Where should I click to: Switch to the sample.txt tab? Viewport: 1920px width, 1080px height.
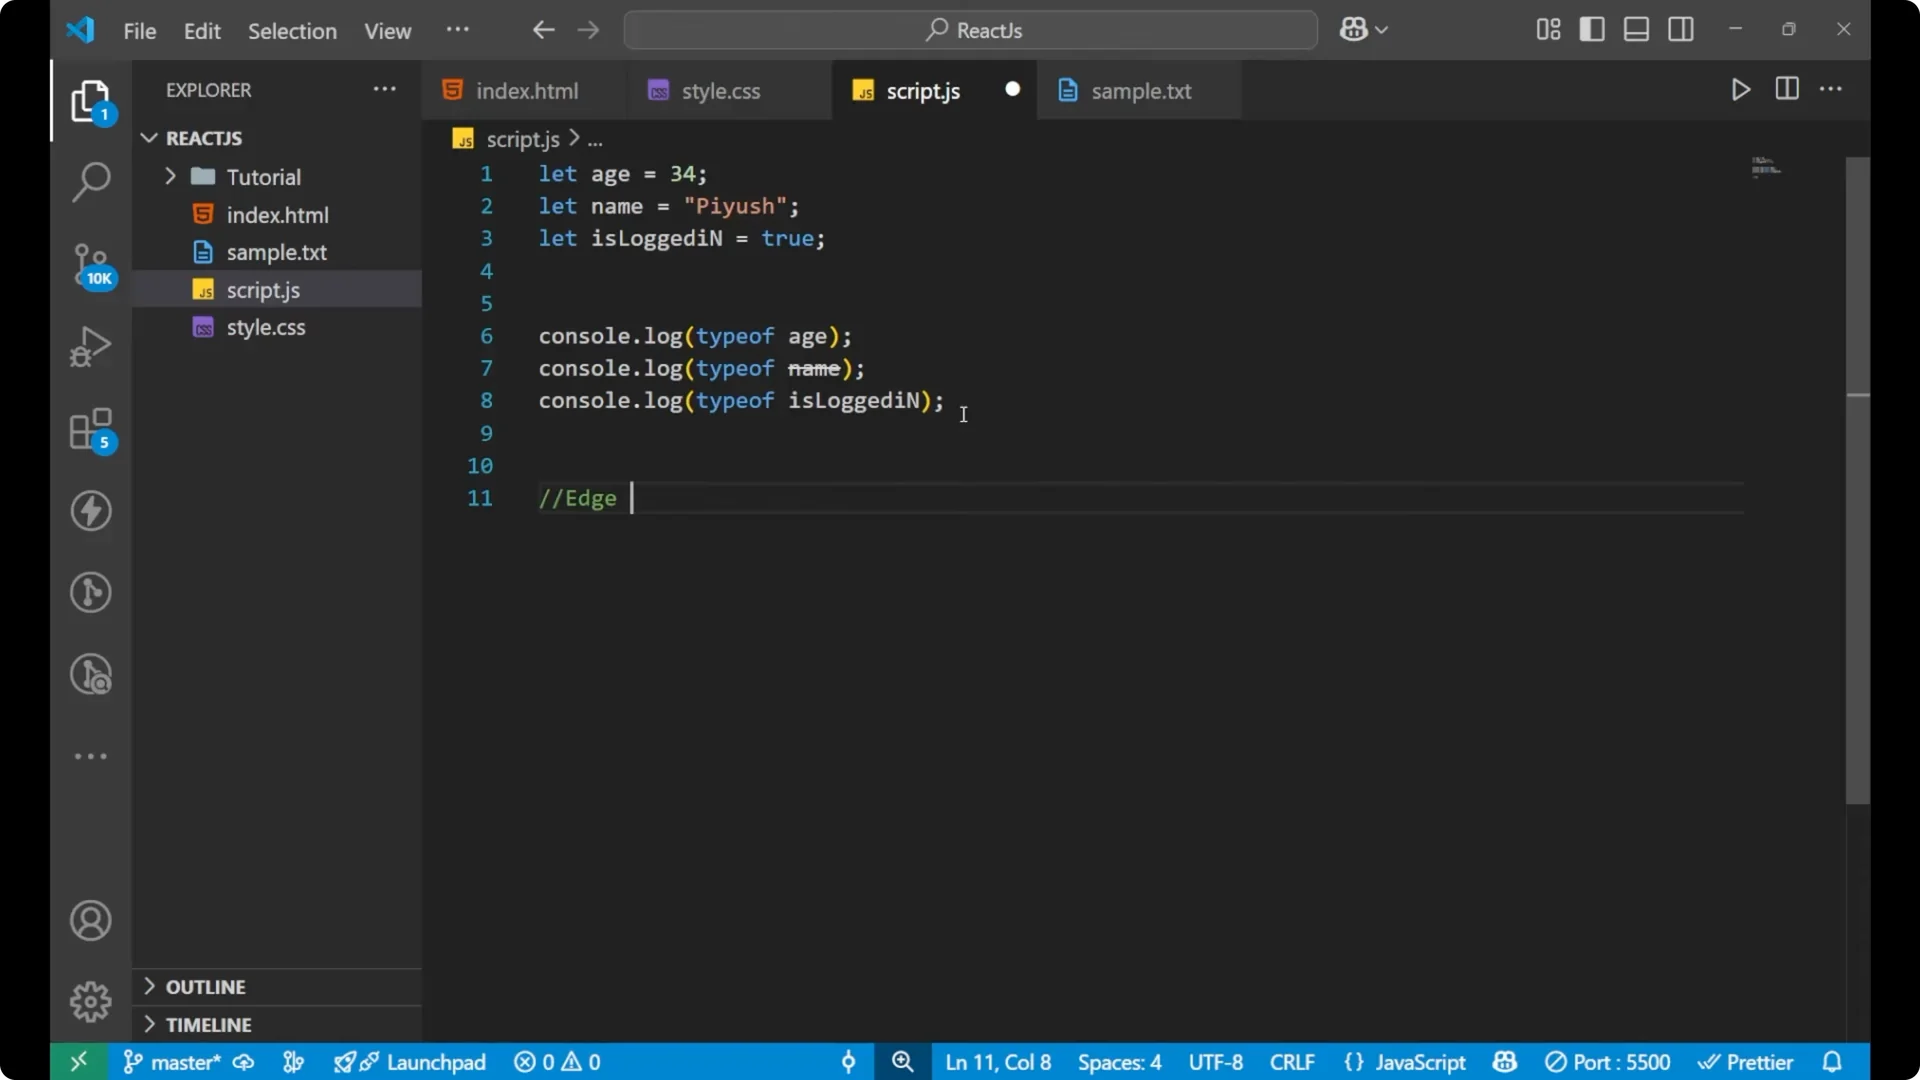[x=1141, y=91]
